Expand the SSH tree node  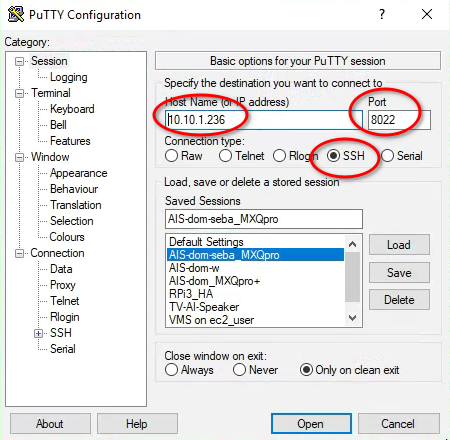39,333
